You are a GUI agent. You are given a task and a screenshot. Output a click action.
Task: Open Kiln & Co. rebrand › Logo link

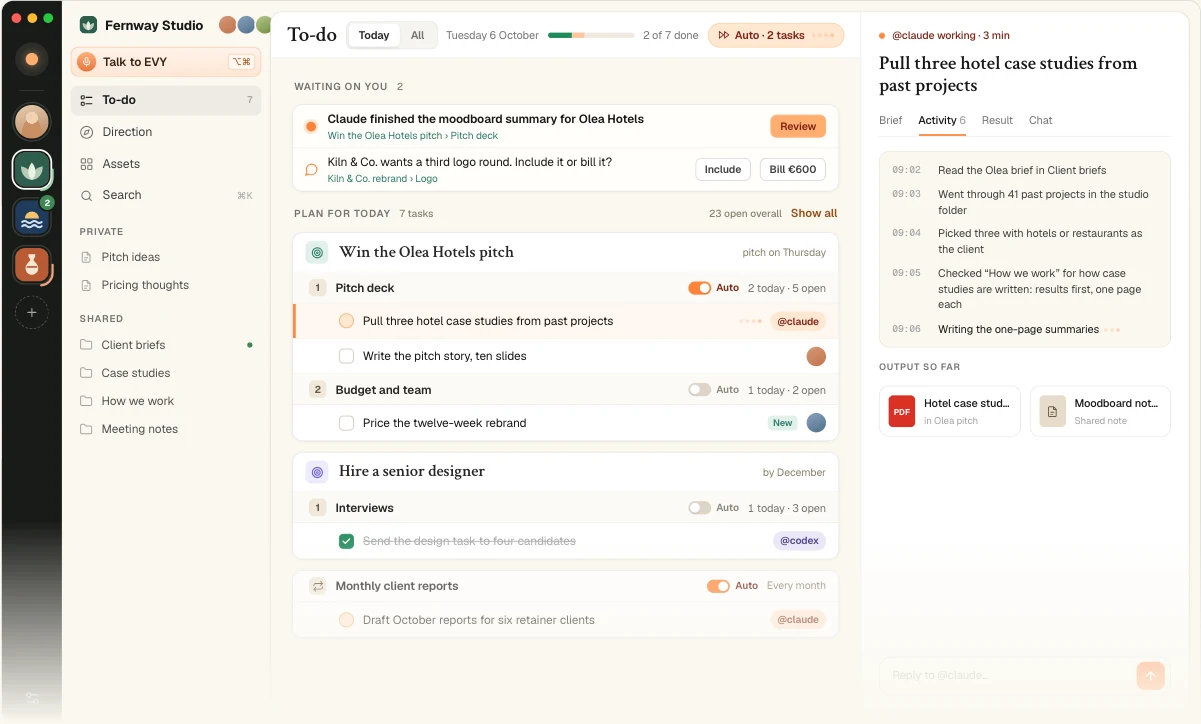pos(383,179)
